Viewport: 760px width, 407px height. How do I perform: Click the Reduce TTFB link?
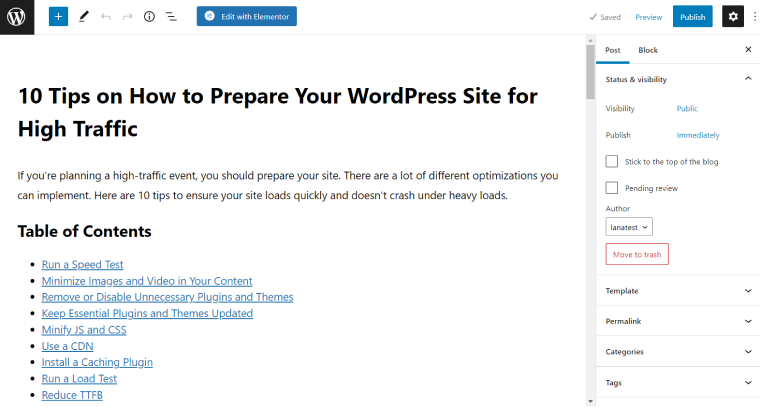72,395
